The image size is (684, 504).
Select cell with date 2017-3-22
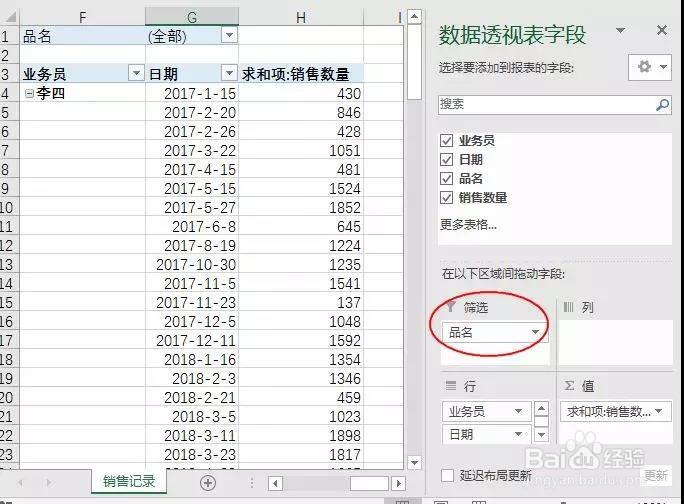point(192,151)
